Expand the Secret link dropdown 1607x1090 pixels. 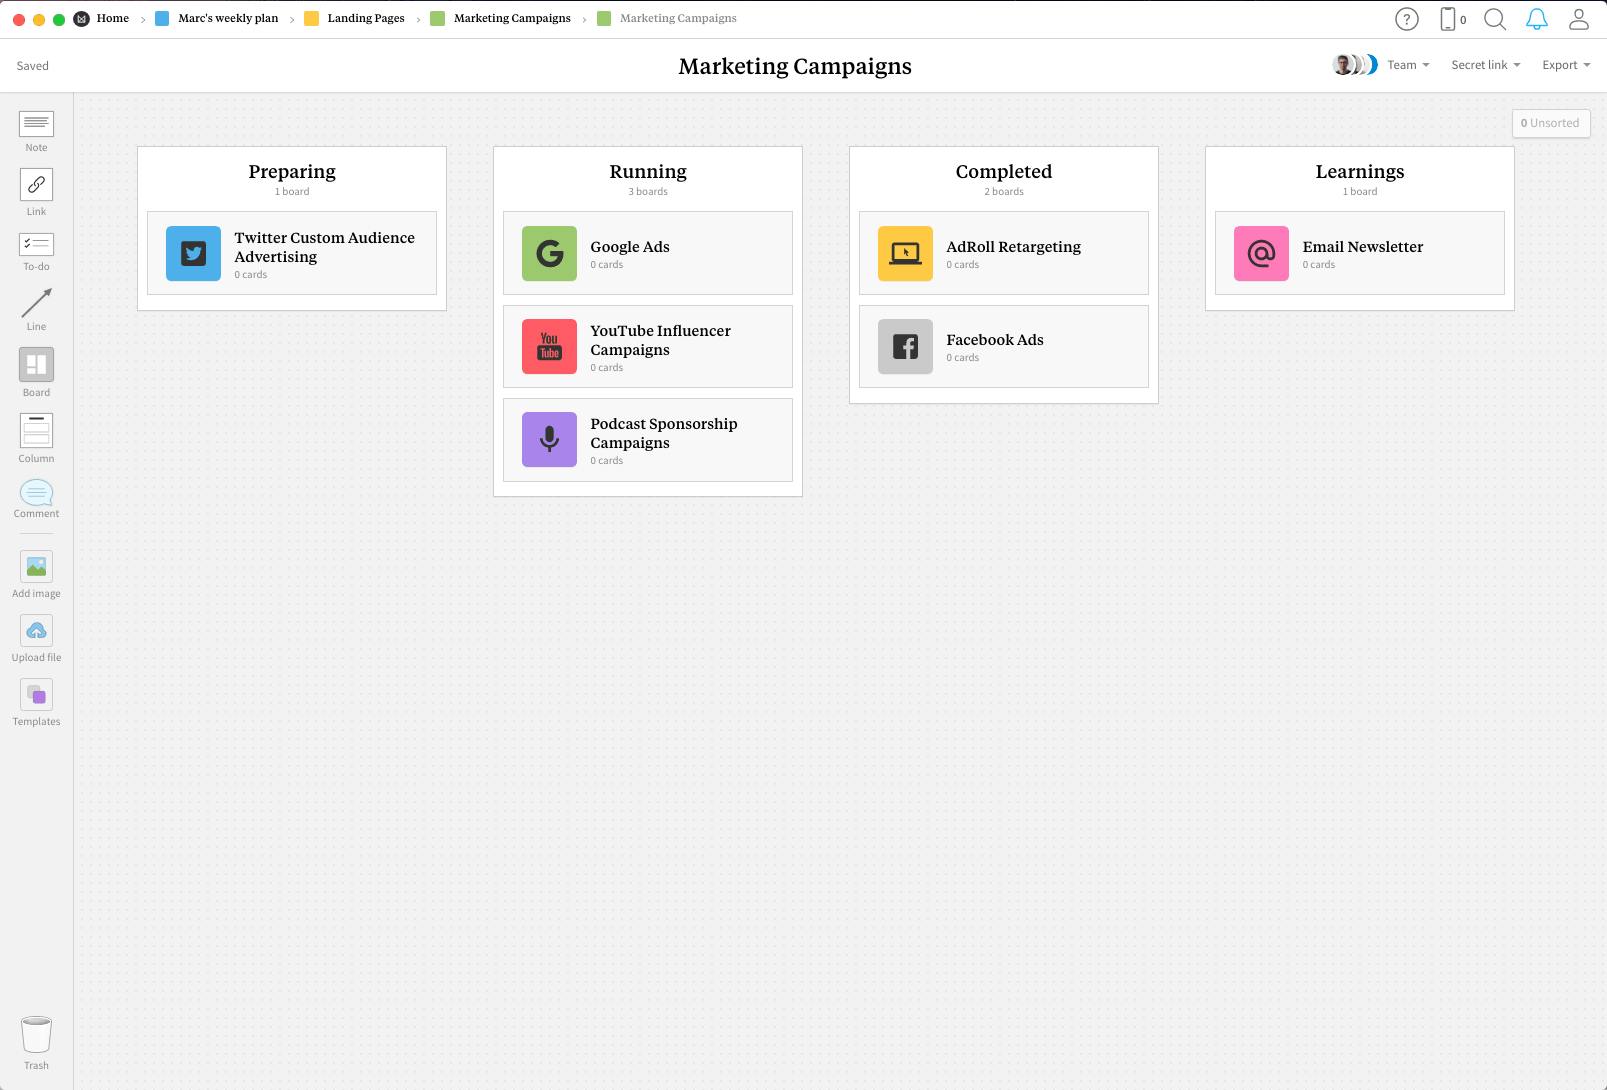[1485, 65]
